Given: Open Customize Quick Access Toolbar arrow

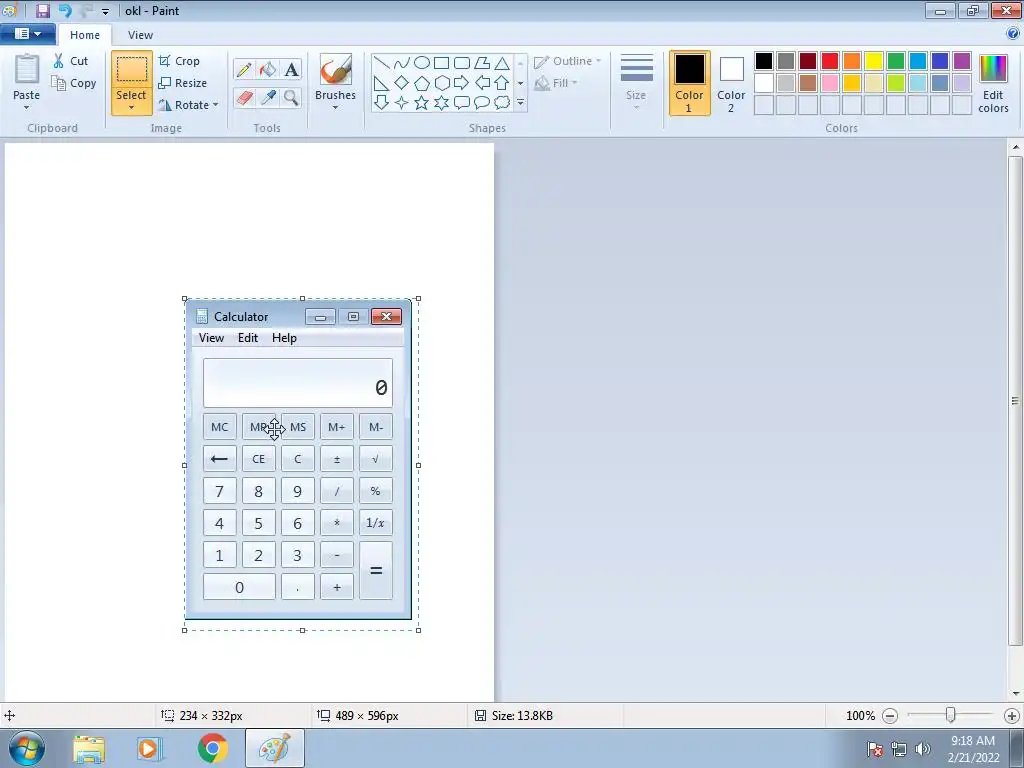Looking at the screenshot, I should coord(105,11).
